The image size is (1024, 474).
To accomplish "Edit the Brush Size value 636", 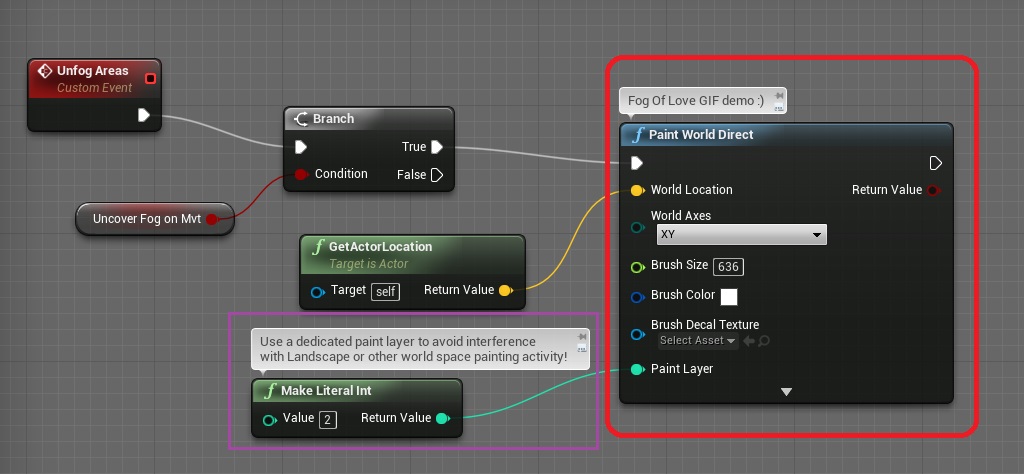I will [x=728, y=266].
